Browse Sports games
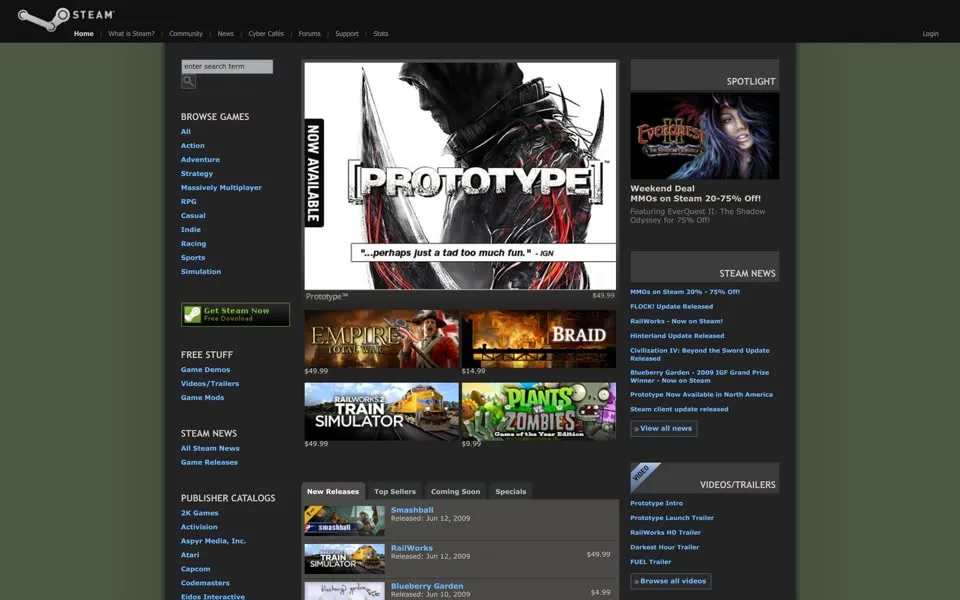 193,258
